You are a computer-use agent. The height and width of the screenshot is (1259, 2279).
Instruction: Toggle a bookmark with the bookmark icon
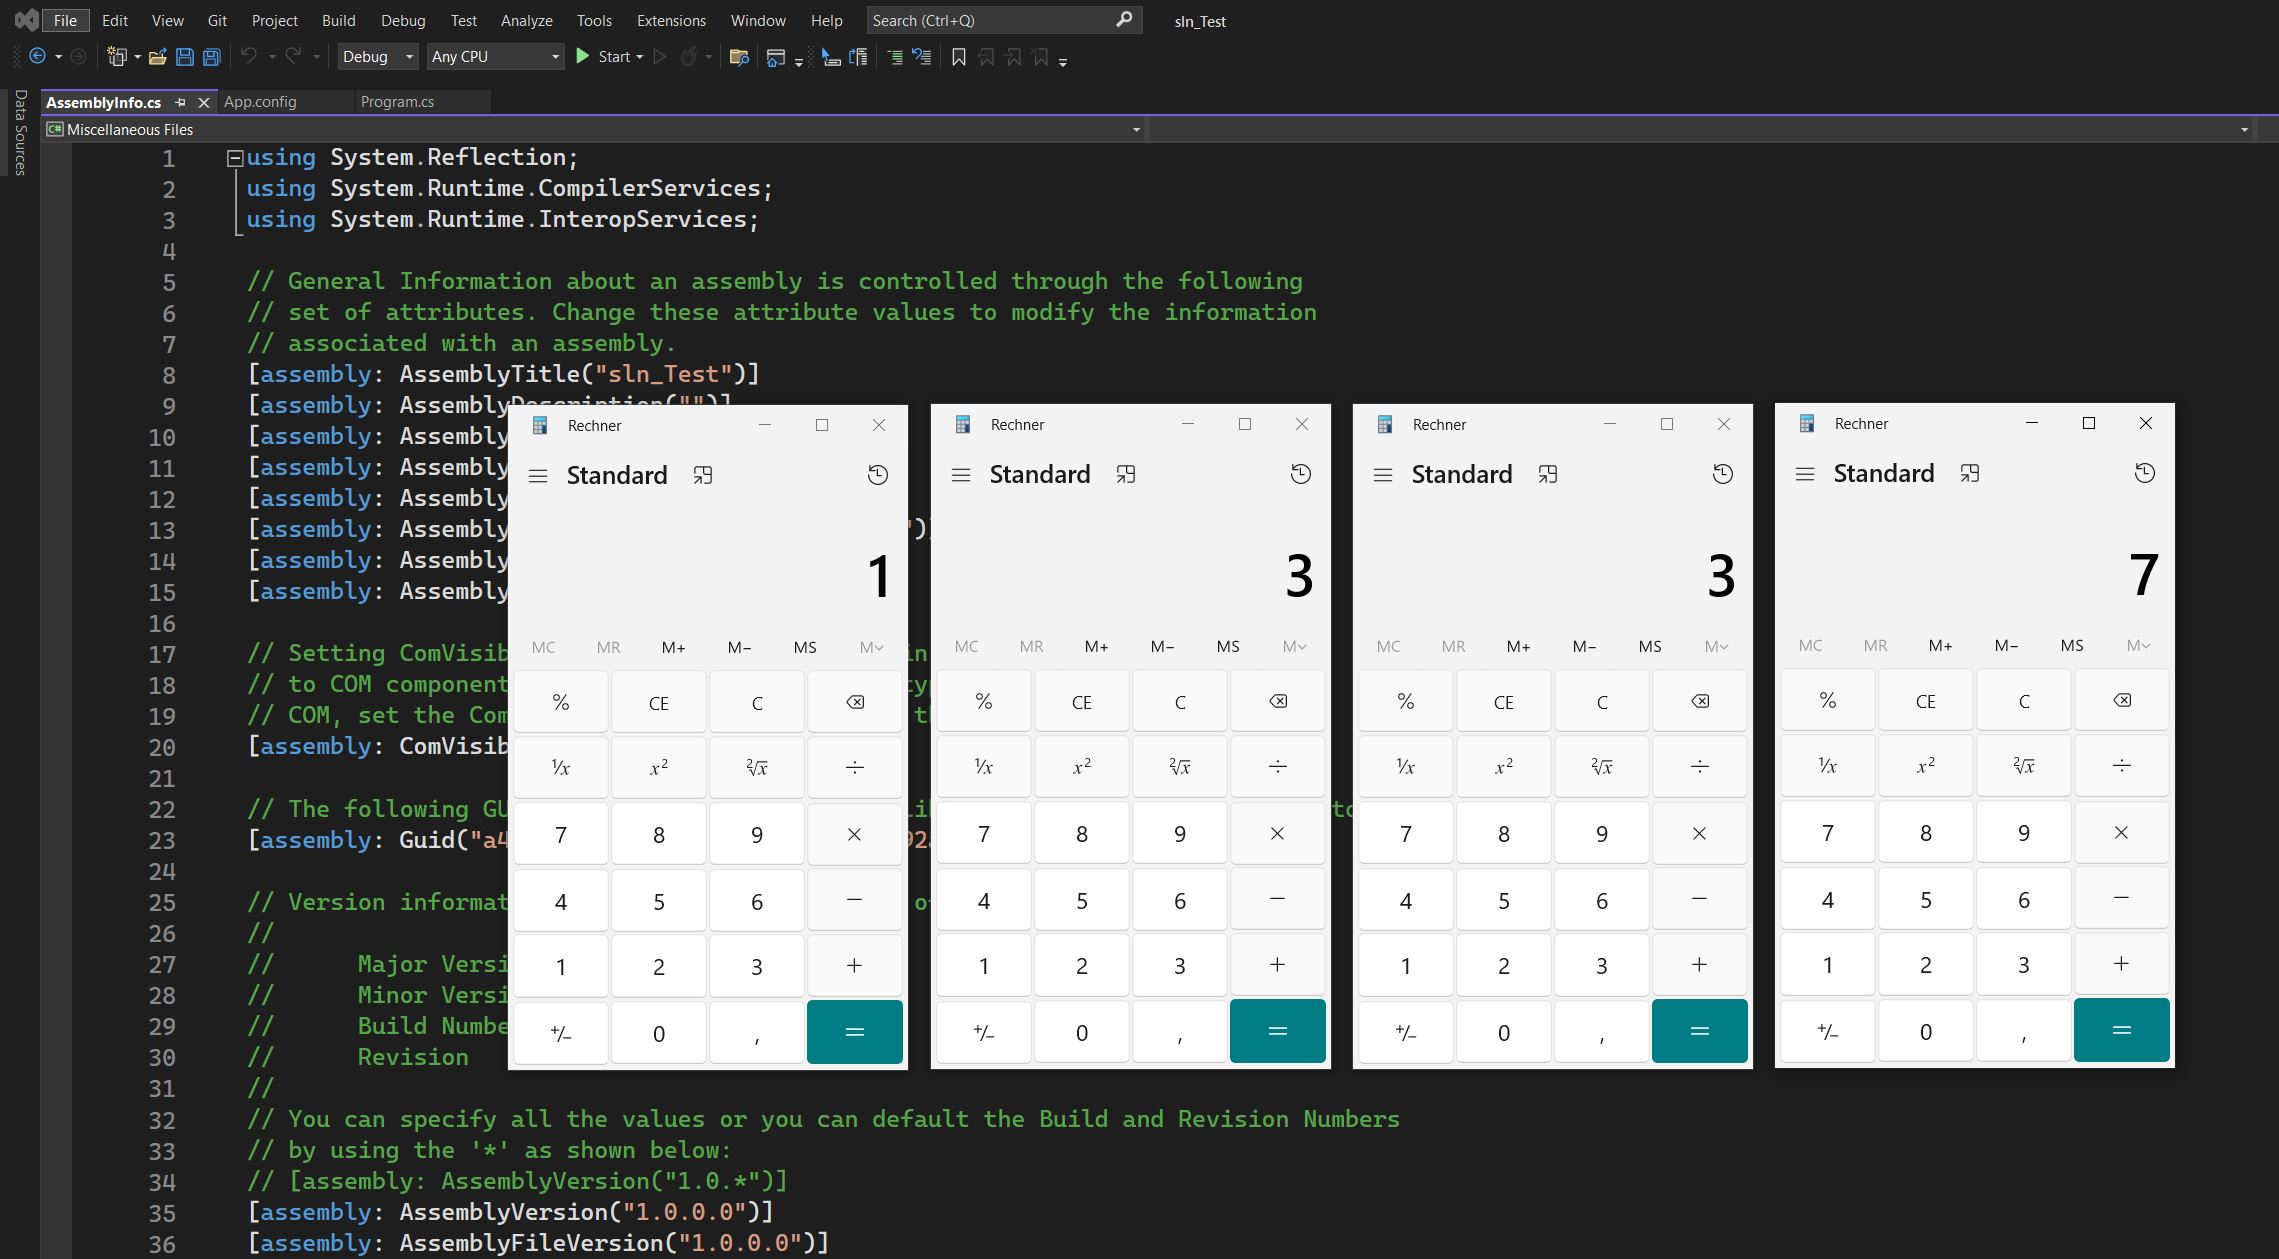959,57
